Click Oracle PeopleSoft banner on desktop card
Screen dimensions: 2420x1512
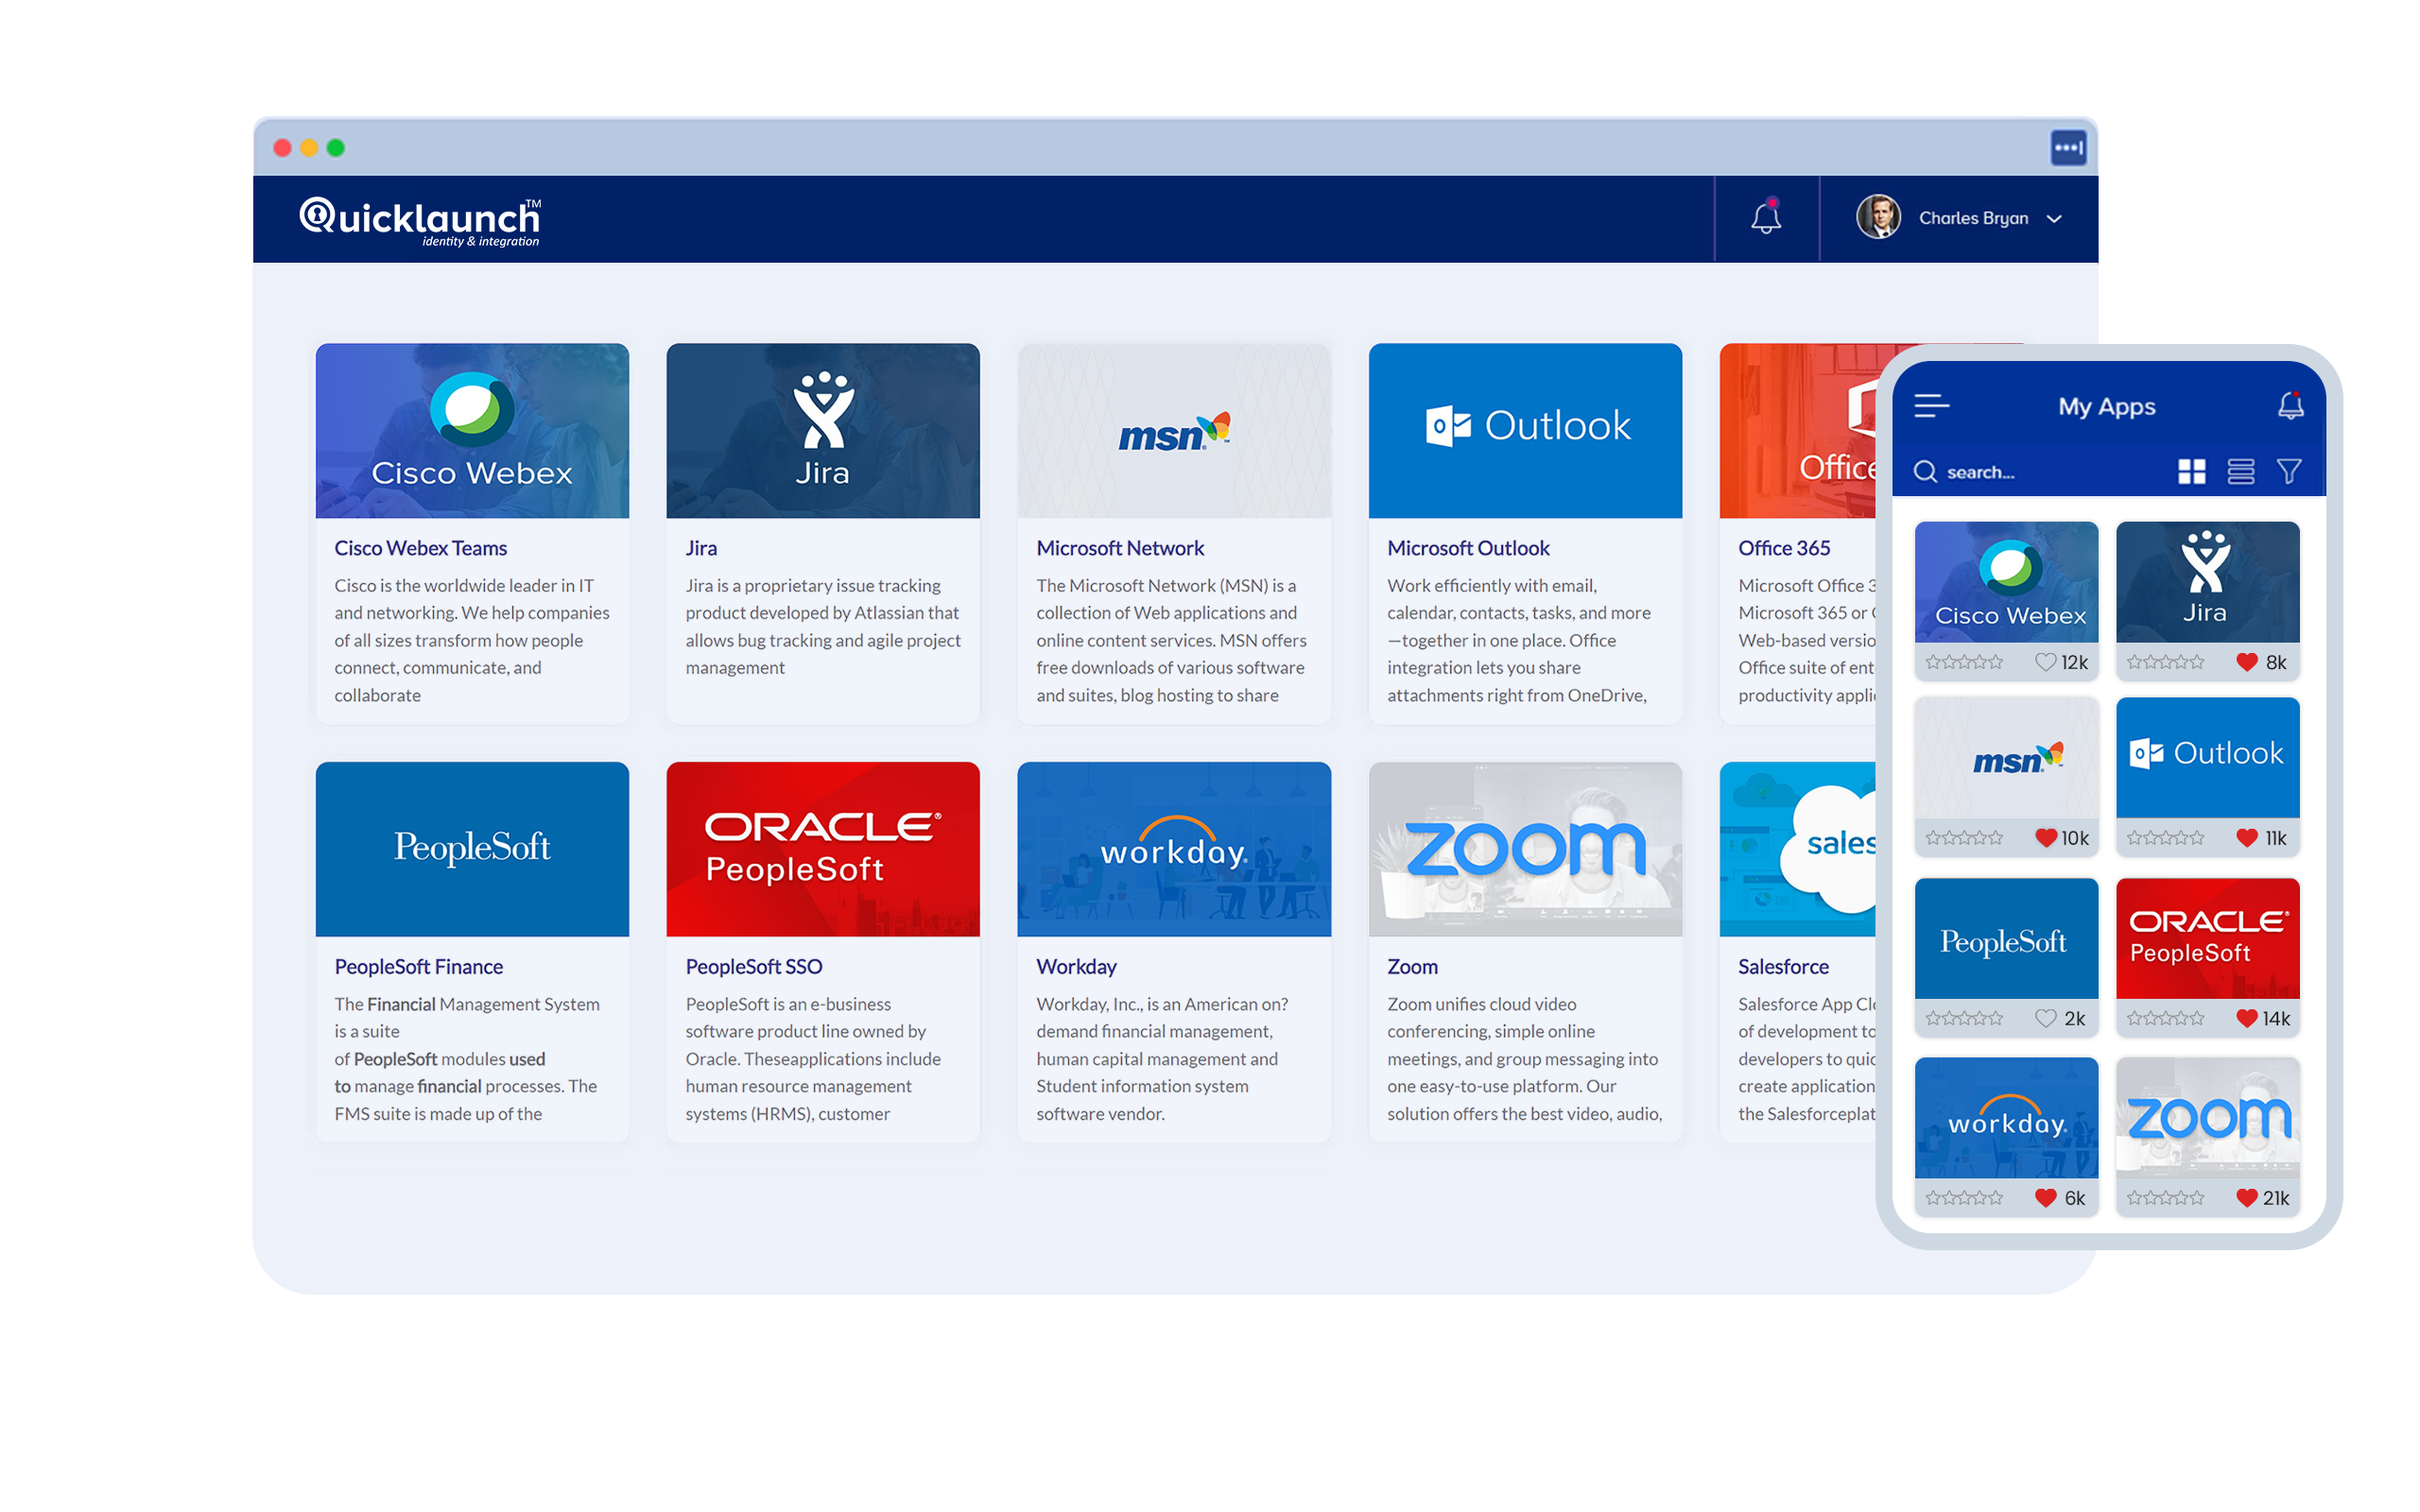[823, 849]
